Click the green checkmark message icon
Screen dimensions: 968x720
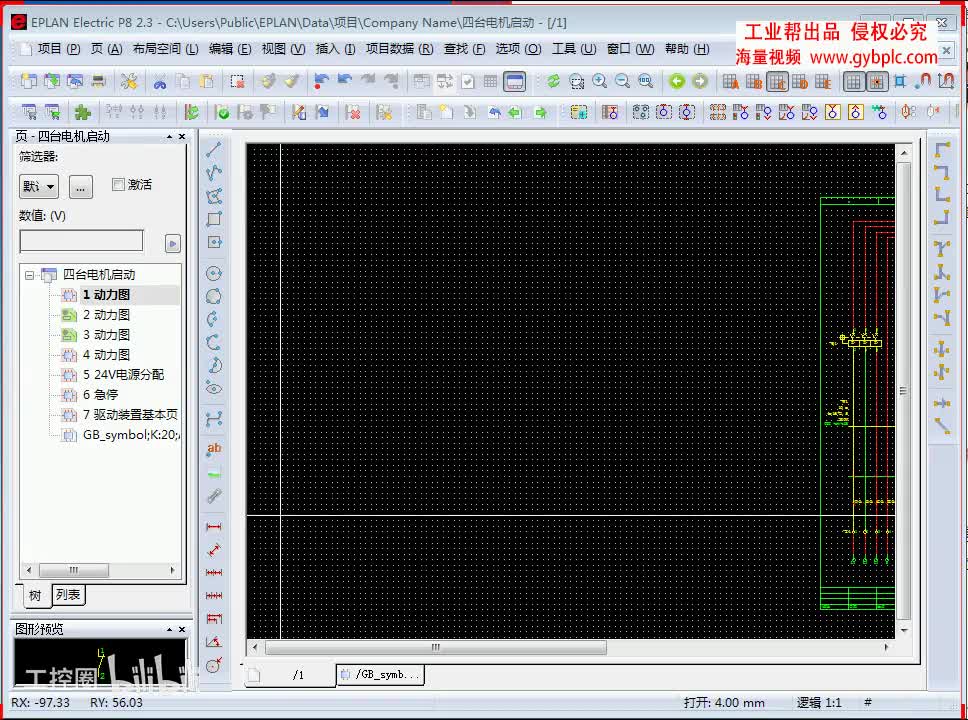pos(222,112)
